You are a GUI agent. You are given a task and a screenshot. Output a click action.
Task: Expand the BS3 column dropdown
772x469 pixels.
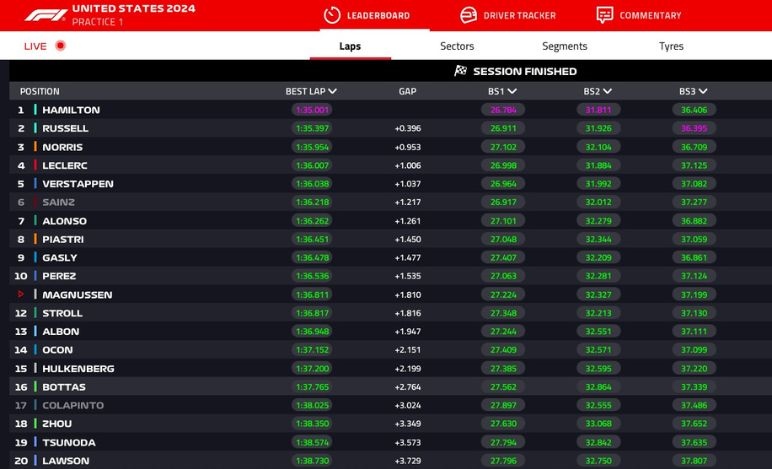click(703, 91)
